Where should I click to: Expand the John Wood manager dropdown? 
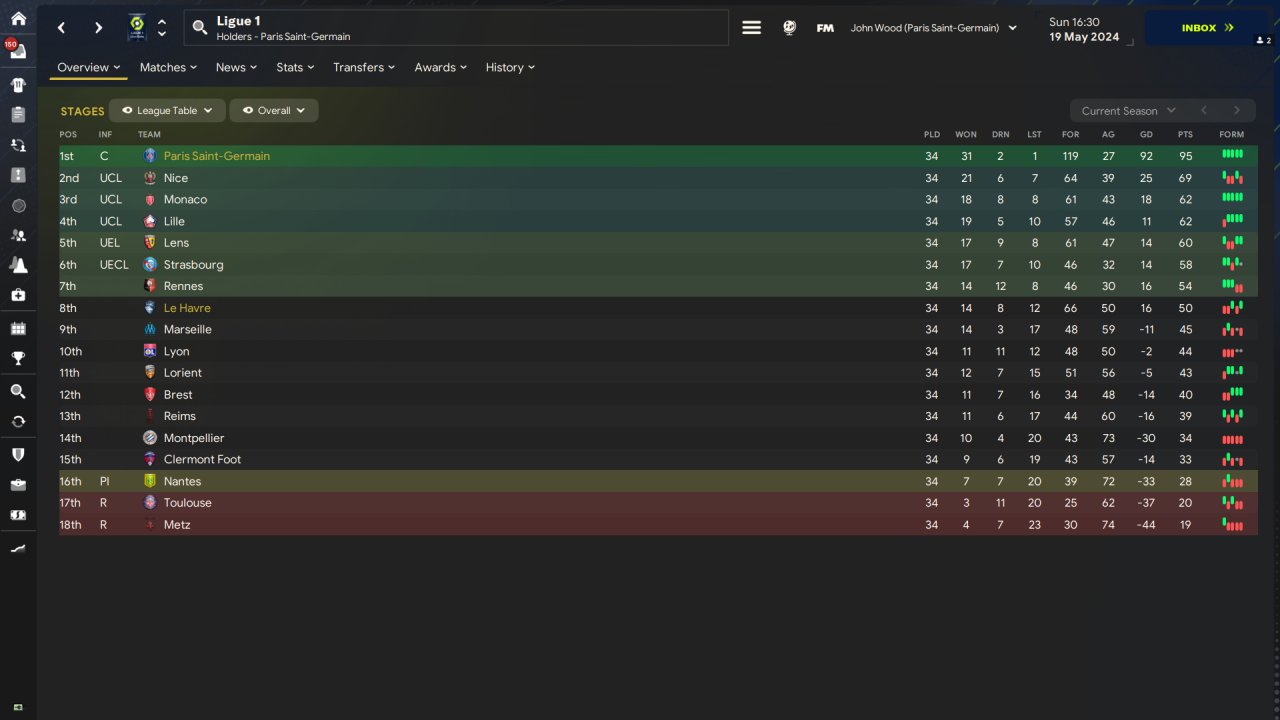point(933,28)
